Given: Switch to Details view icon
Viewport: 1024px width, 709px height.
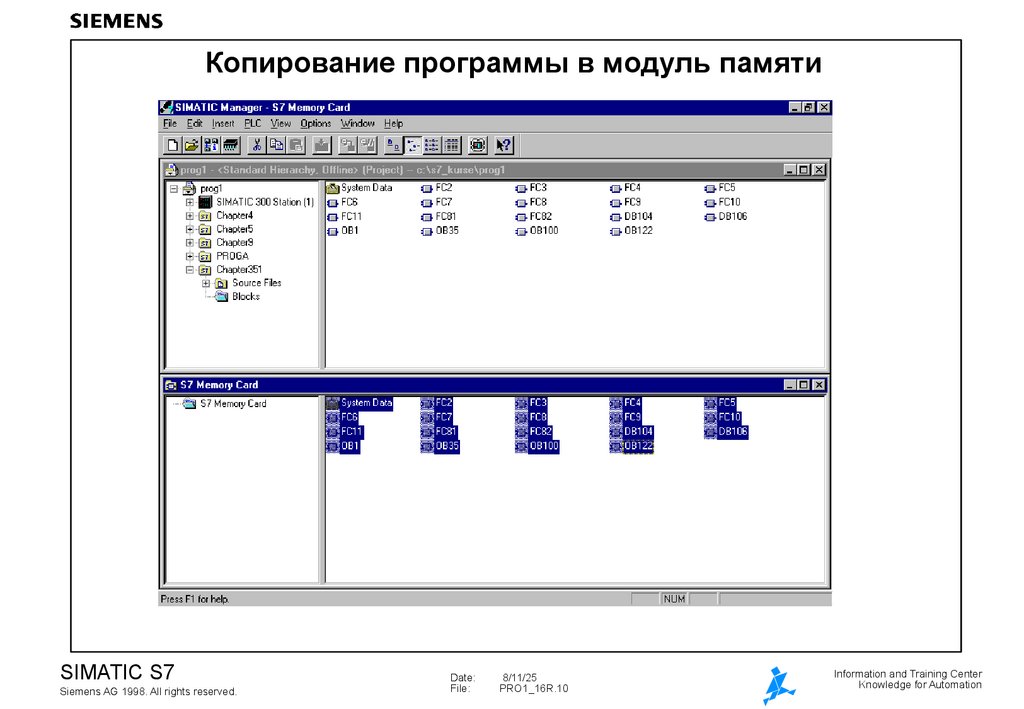Looking at the screenshot, I should click(451, 145).
